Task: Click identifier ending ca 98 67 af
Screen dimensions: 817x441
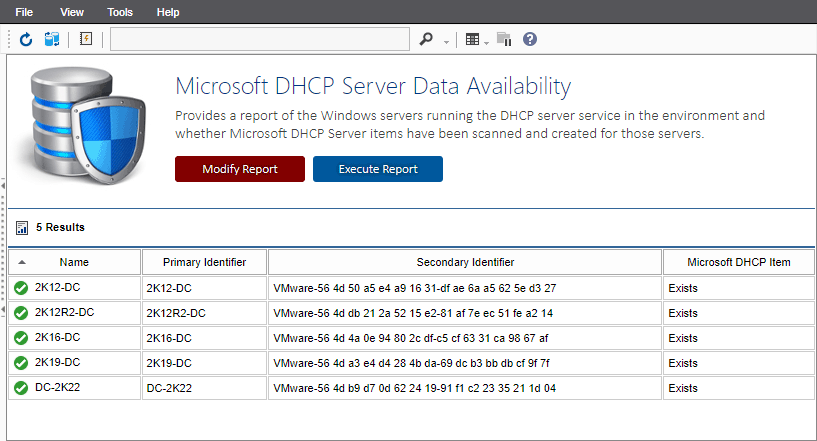Action: tap(465, 338)
